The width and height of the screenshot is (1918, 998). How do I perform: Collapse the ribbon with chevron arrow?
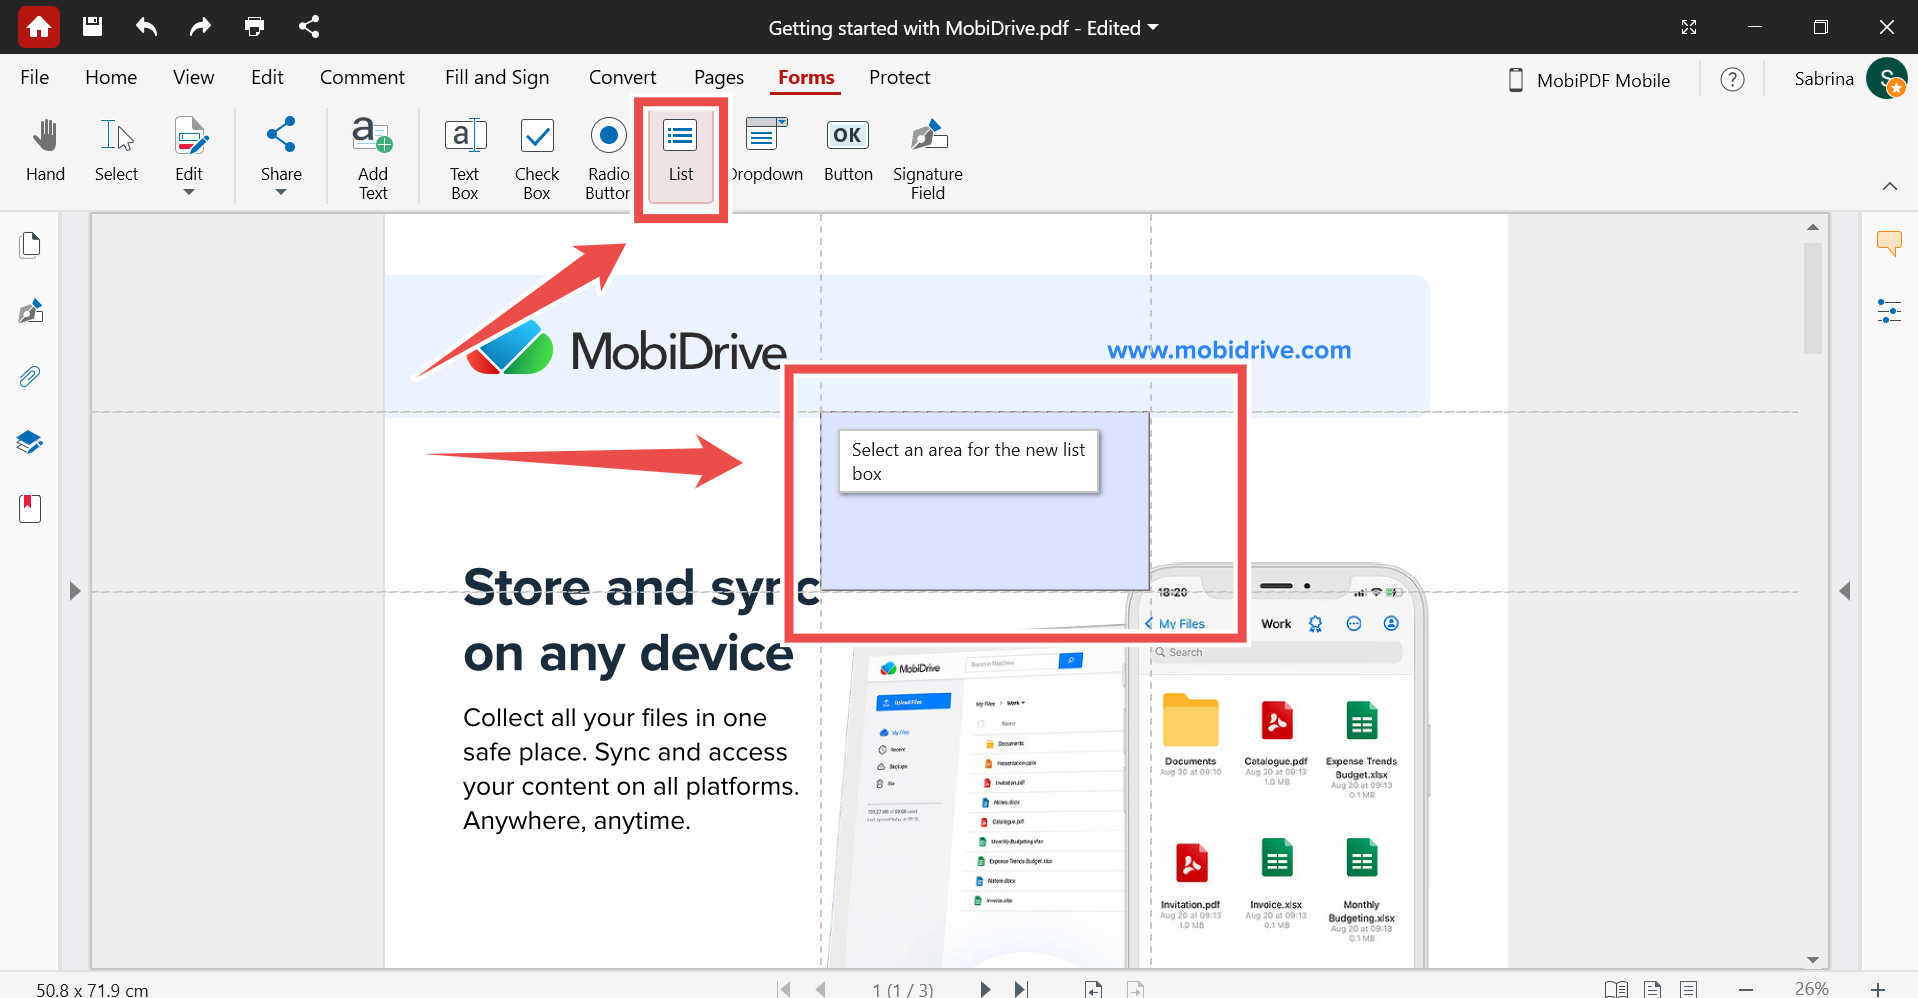coord(1889,186)
